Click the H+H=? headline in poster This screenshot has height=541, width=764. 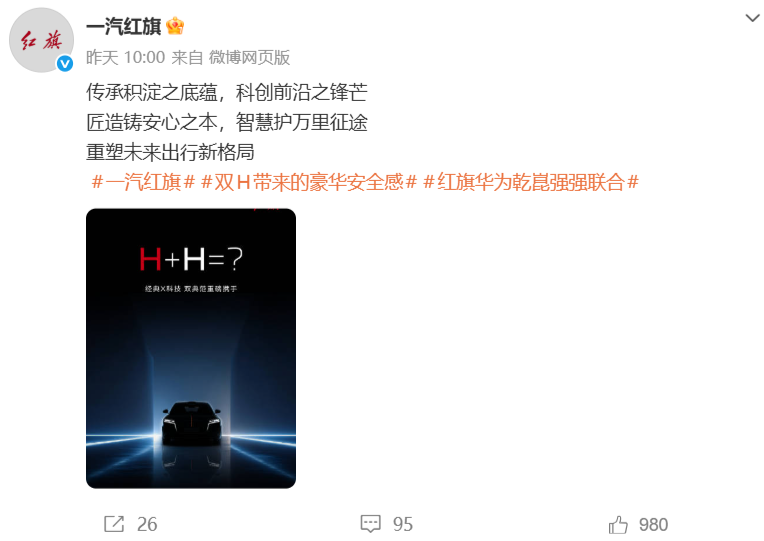pyautogui.click(x=191, y=259)
